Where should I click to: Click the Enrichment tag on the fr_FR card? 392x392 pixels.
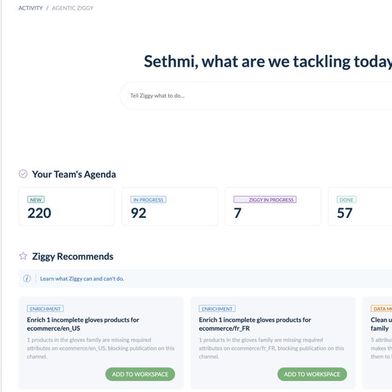click(x=217, y=309)
